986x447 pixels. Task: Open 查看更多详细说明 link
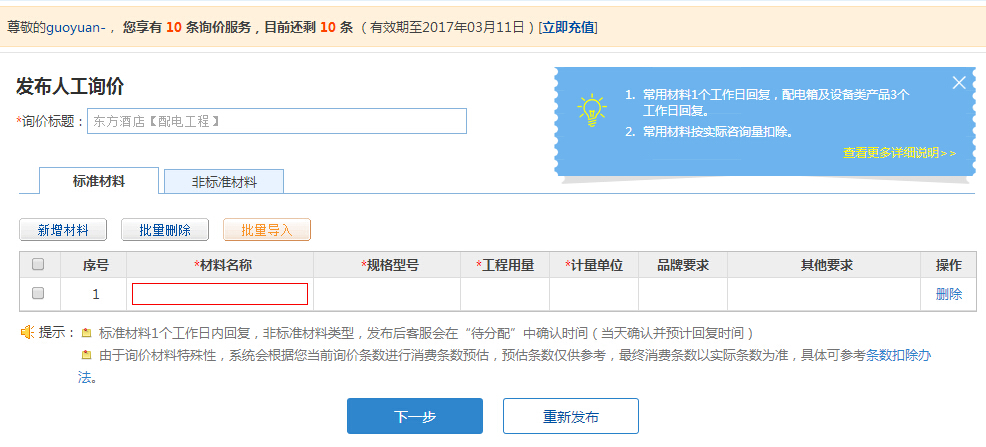pos(899,153)
